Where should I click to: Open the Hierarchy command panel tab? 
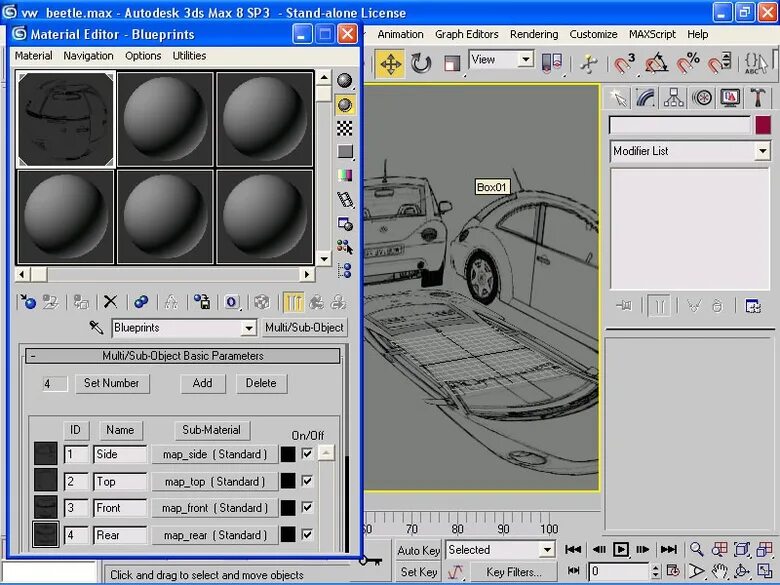pyautogui.click(x=674, y=98)
